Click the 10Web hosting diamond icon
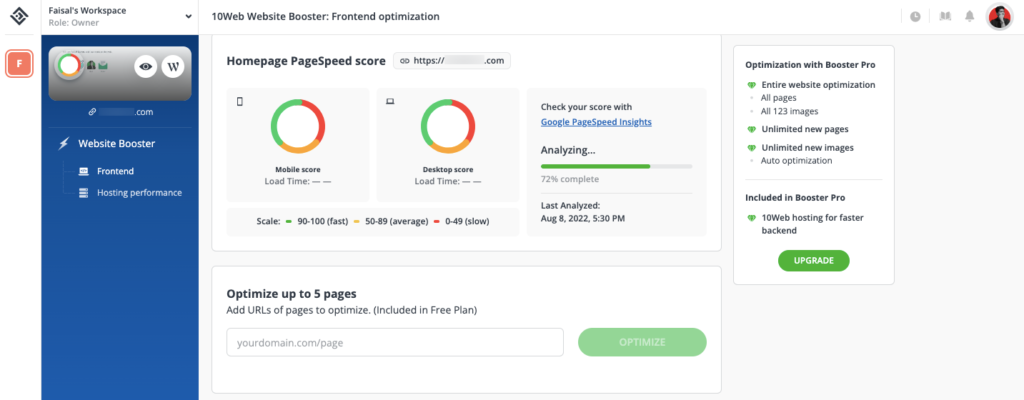1024x400 pixels. pos(752,218)
